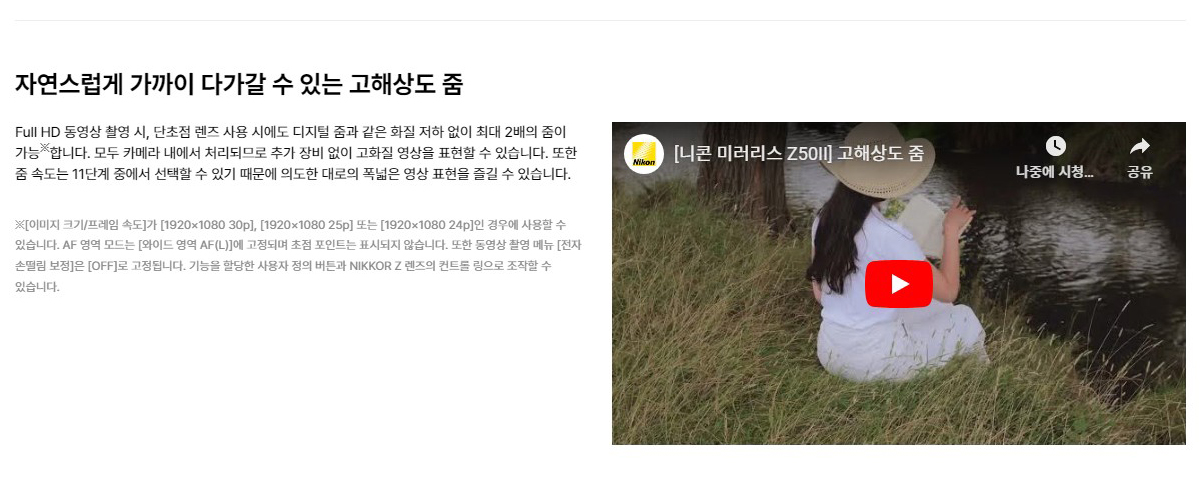
Task: Open the video title link 고해상도 줌
Action: pos(798,154)
